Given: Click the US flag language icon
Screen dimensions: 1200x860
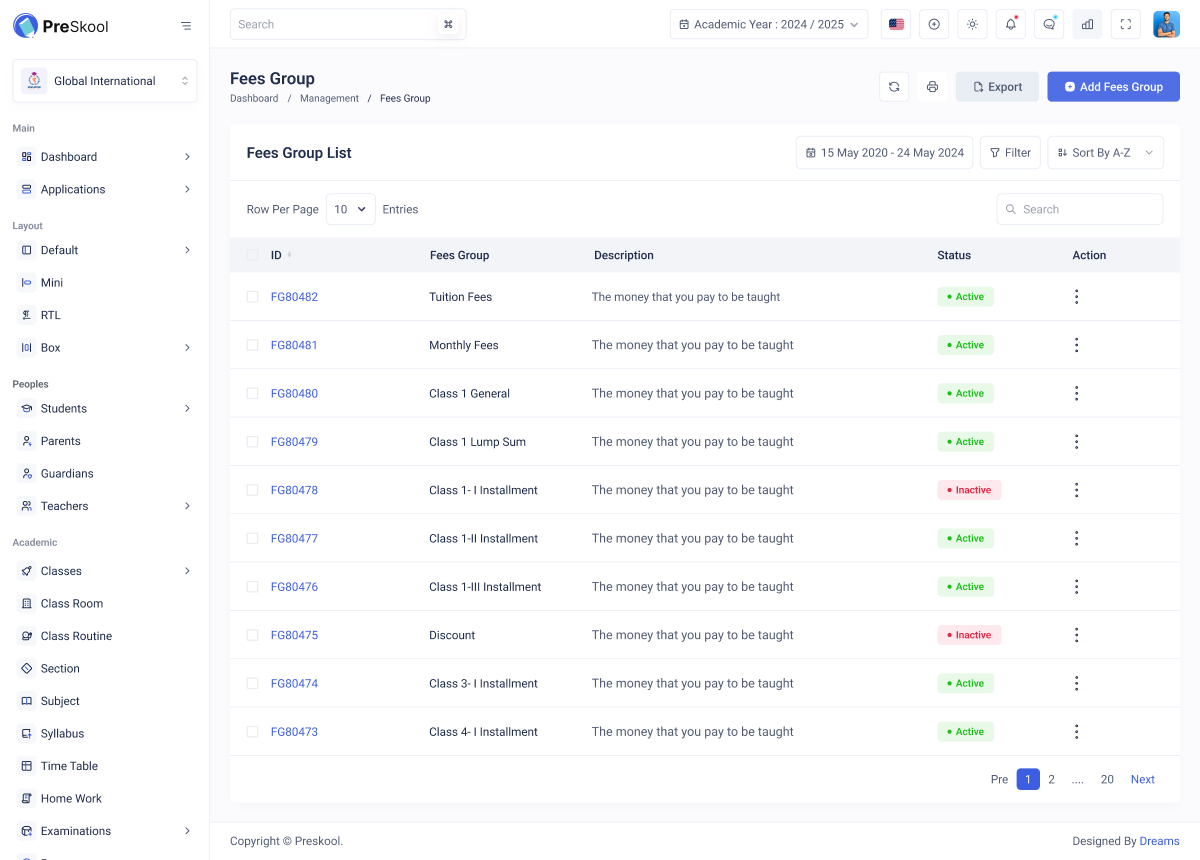Looking at the screenshot, I should coord(896,24).
